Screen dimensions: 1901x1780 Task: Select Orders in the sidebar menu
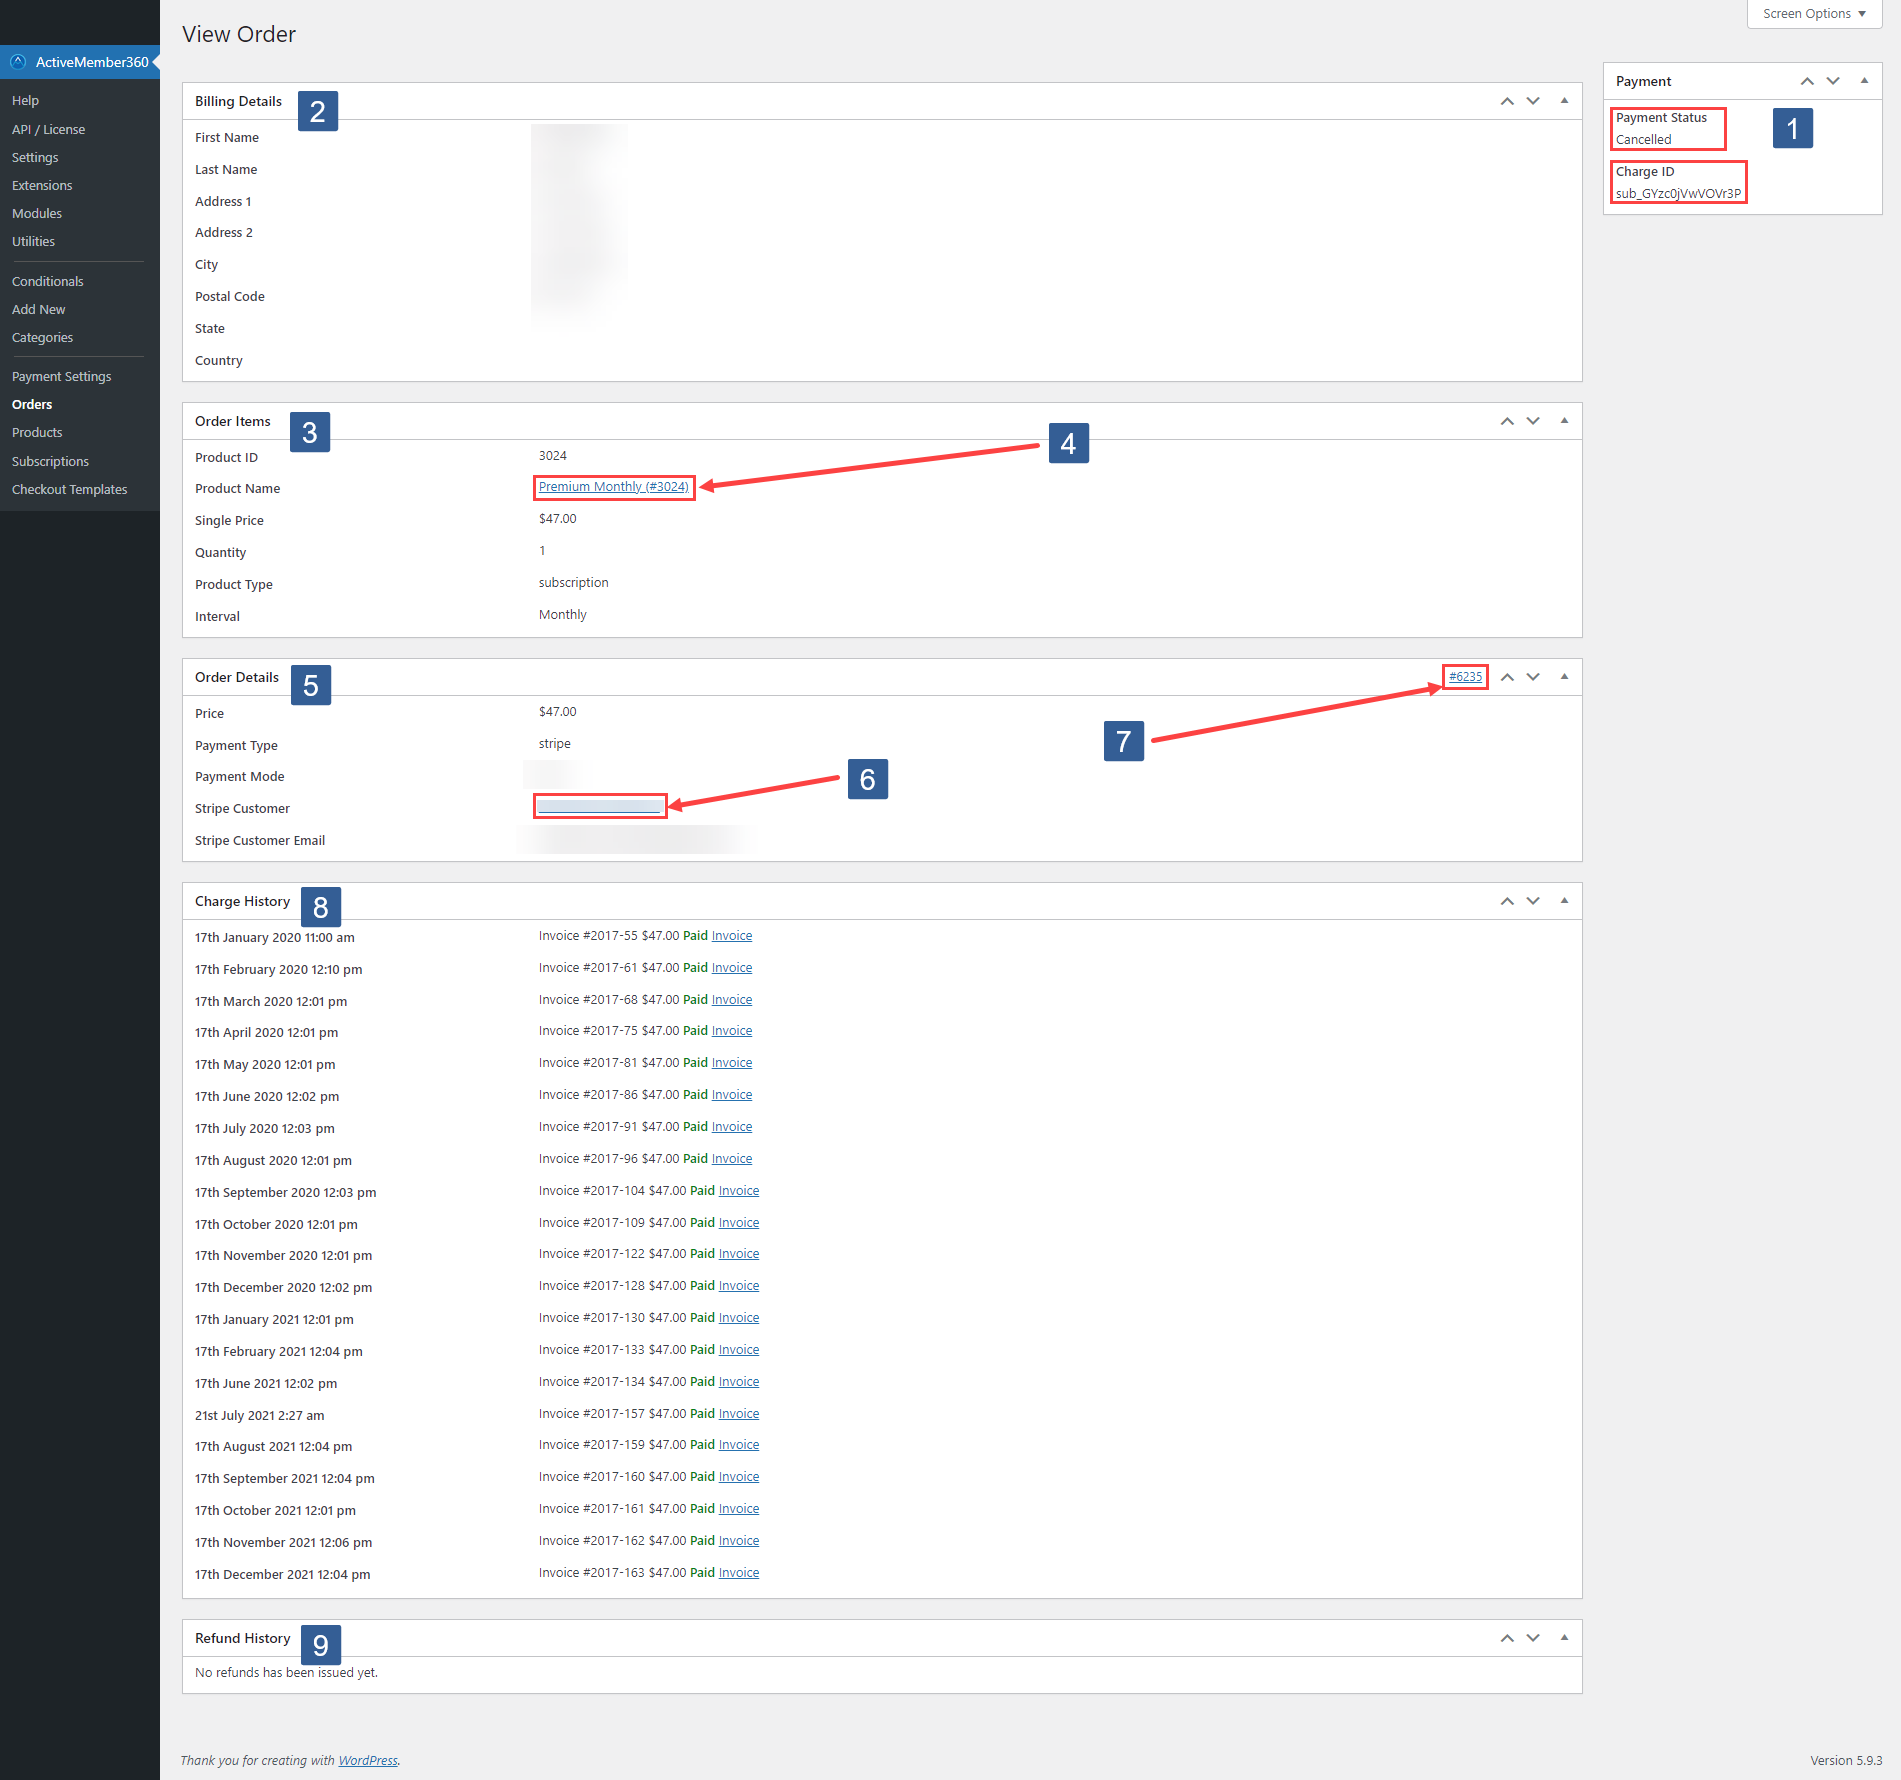click(31, 404)
